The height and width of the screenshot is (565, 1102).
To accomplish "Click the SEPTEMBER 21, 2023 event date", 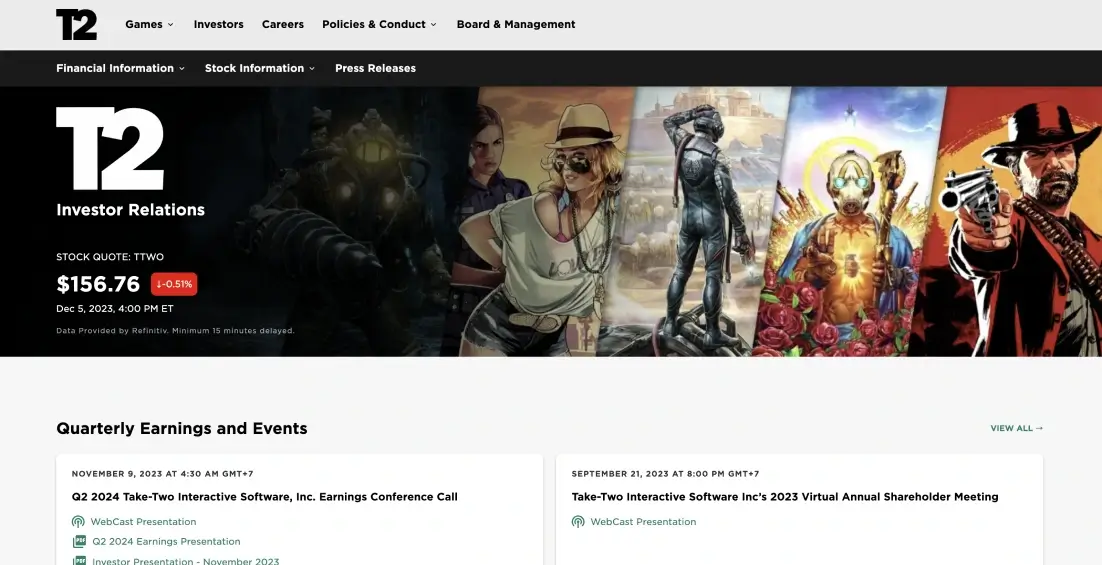I will click(665, 474).
